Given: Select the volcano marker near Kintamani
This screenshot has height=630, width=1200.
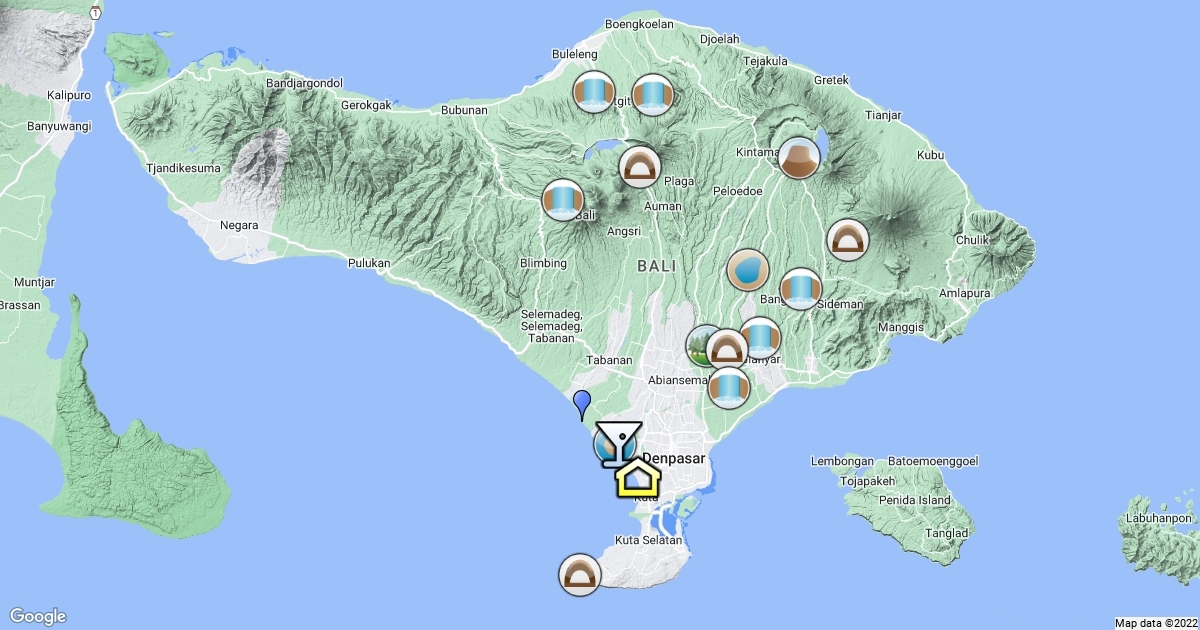Looking at the screenshot, I should point(798,158).
